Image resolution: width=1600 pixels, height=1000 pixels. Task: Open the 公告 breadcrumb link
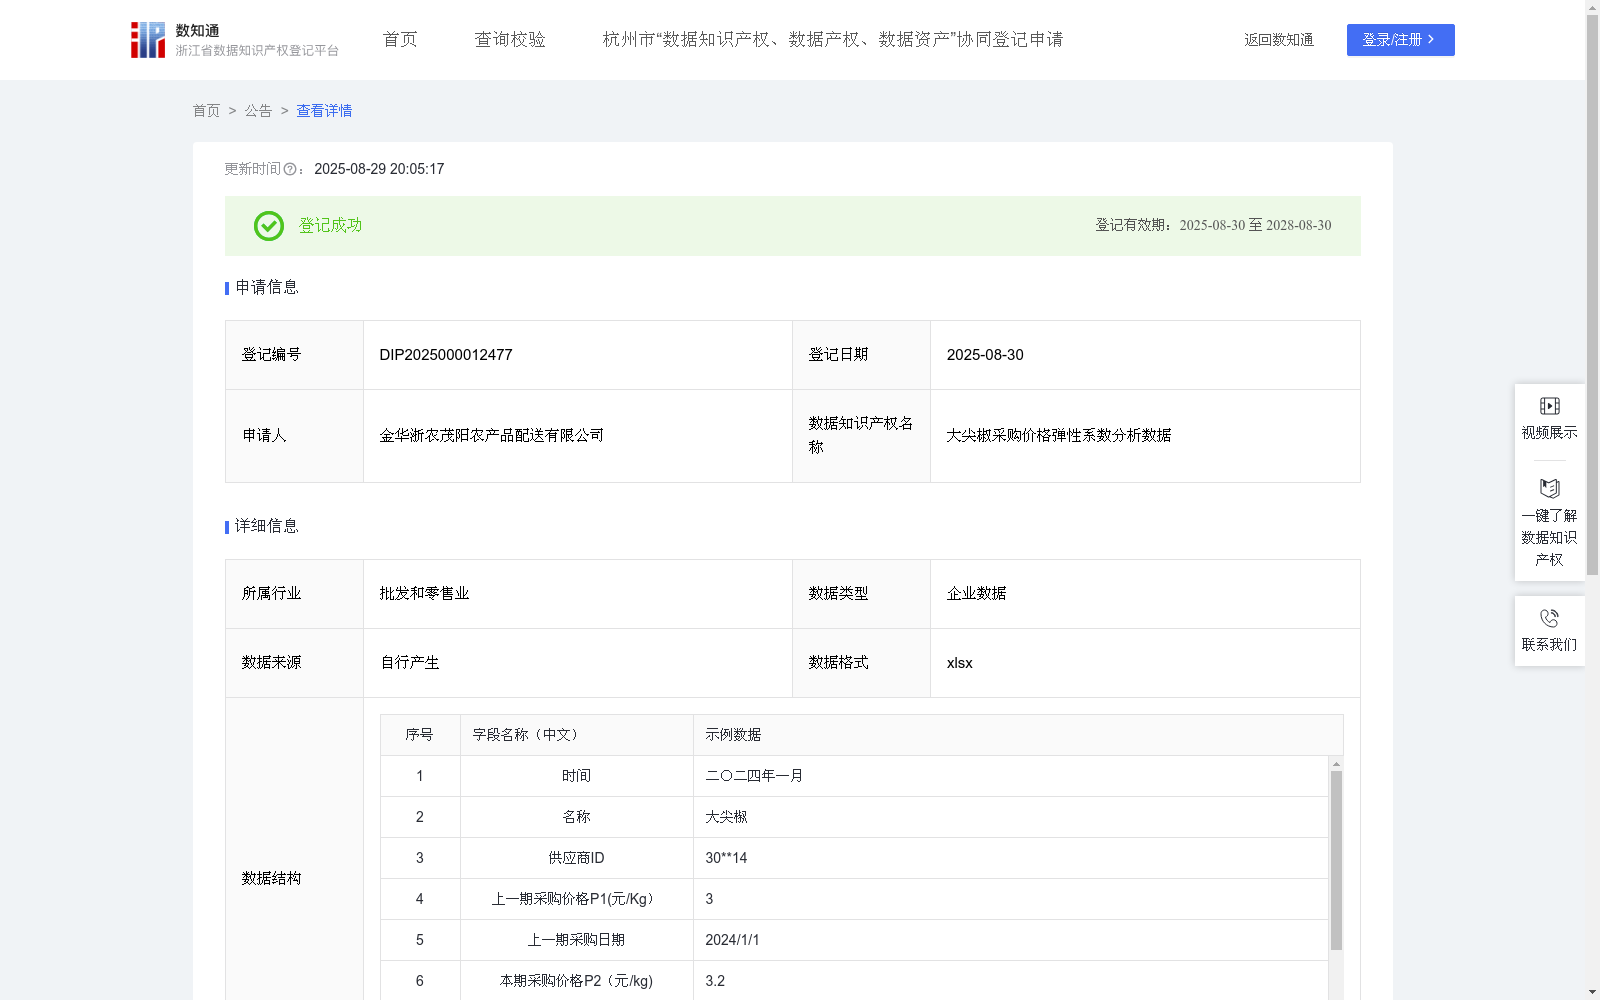pos(258,111)
